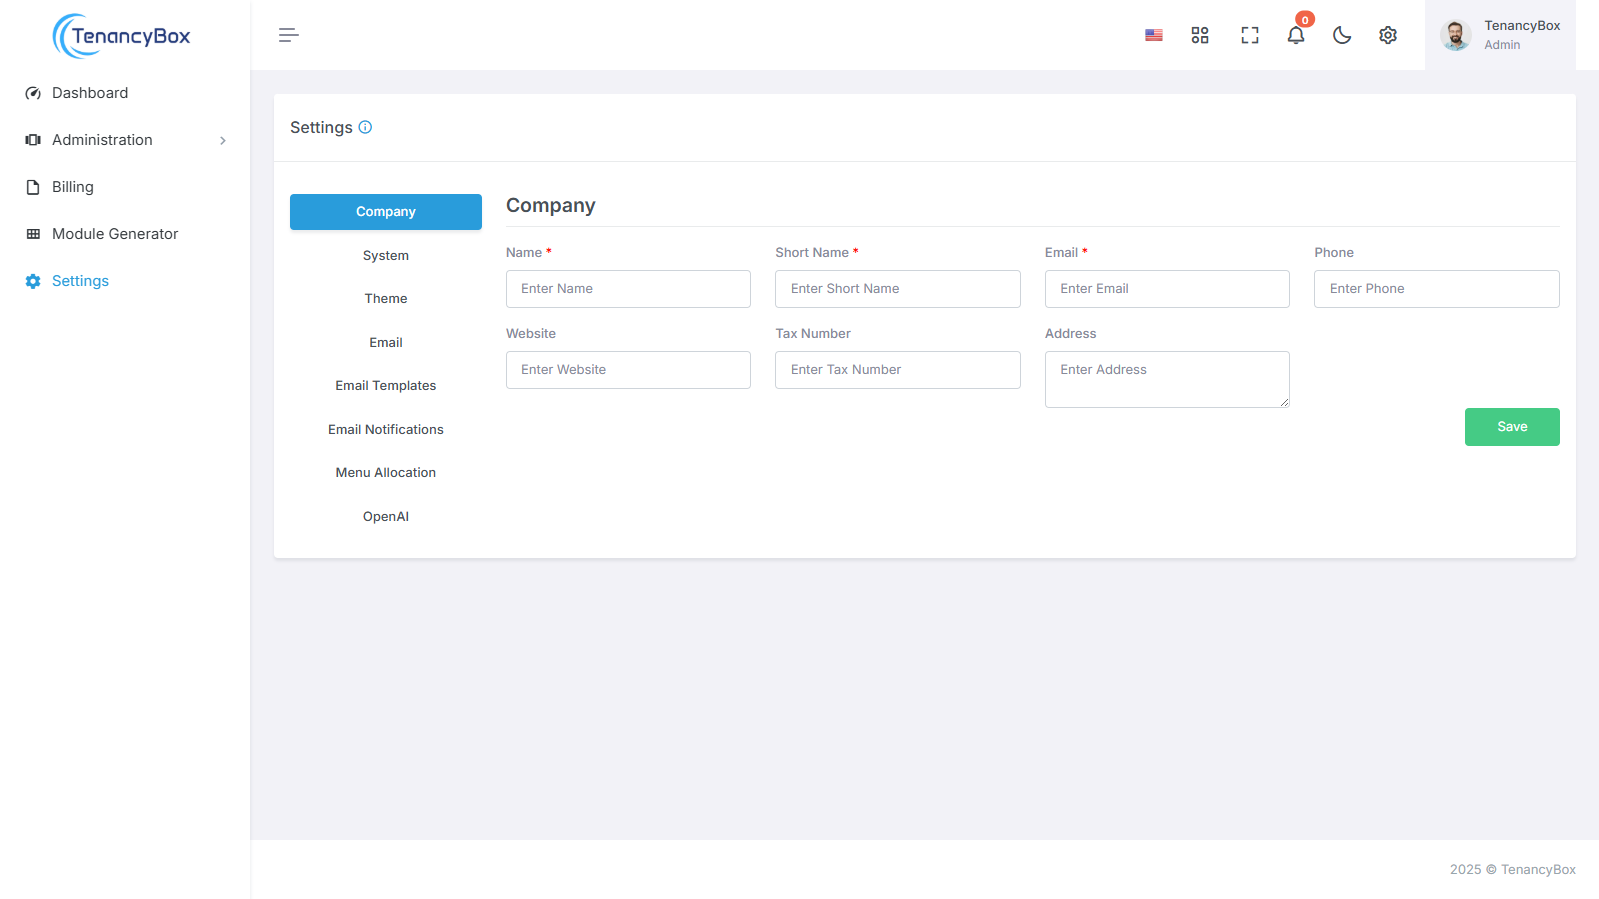
Task: Enter fullscreen mode via top bar icon
Action: coord(1250,35)
